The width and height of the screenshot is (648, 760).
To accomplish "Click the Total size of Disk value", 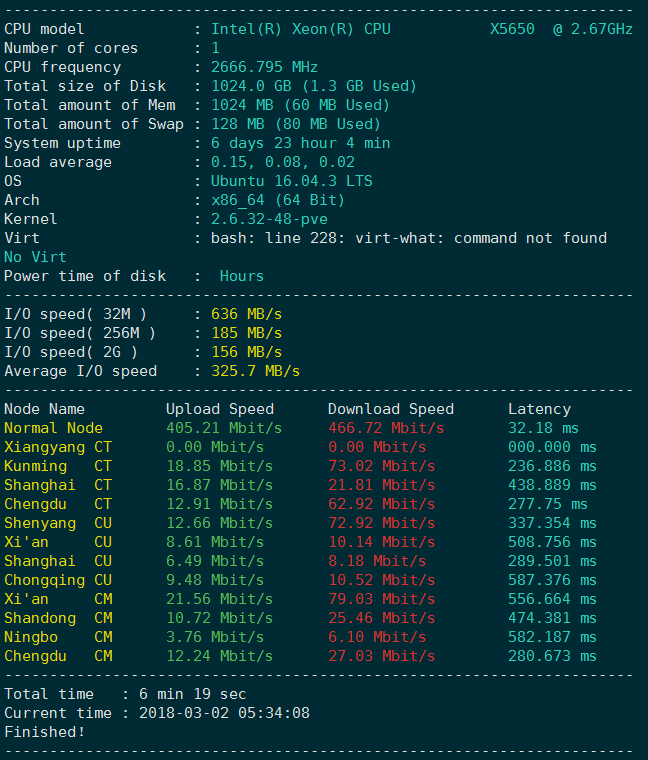I will click(x=313, y=86).
